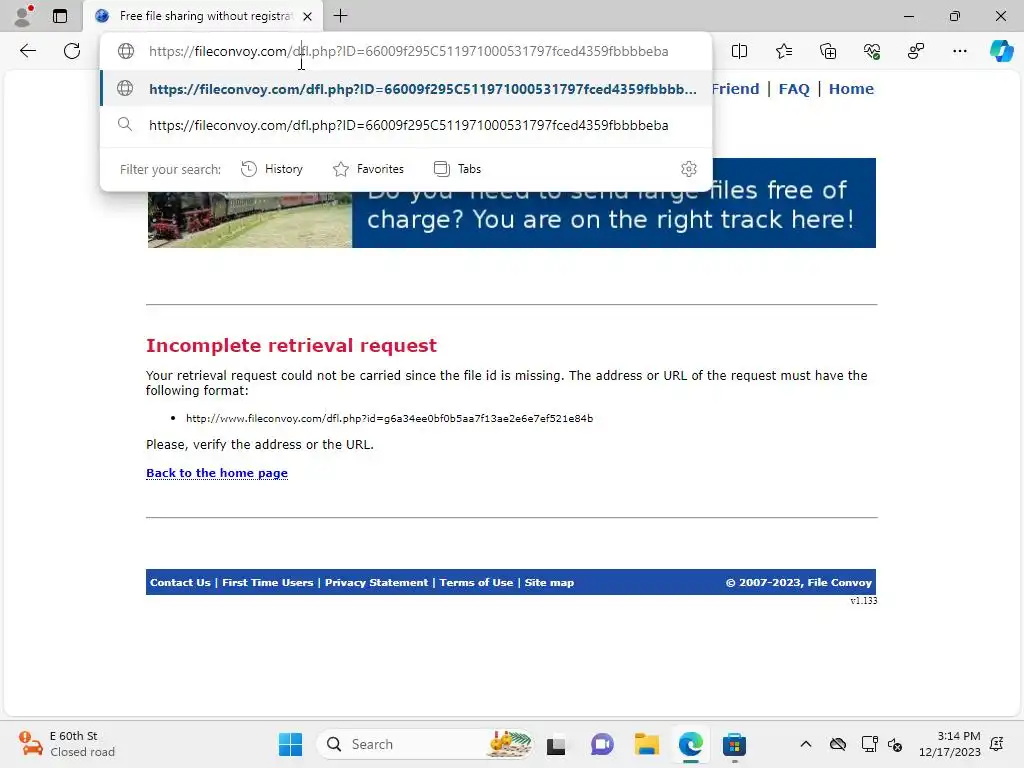The height and width of the screenshot is (768, 1024).
Task: Click inside the address bar URL field
Action: (408, 51)
